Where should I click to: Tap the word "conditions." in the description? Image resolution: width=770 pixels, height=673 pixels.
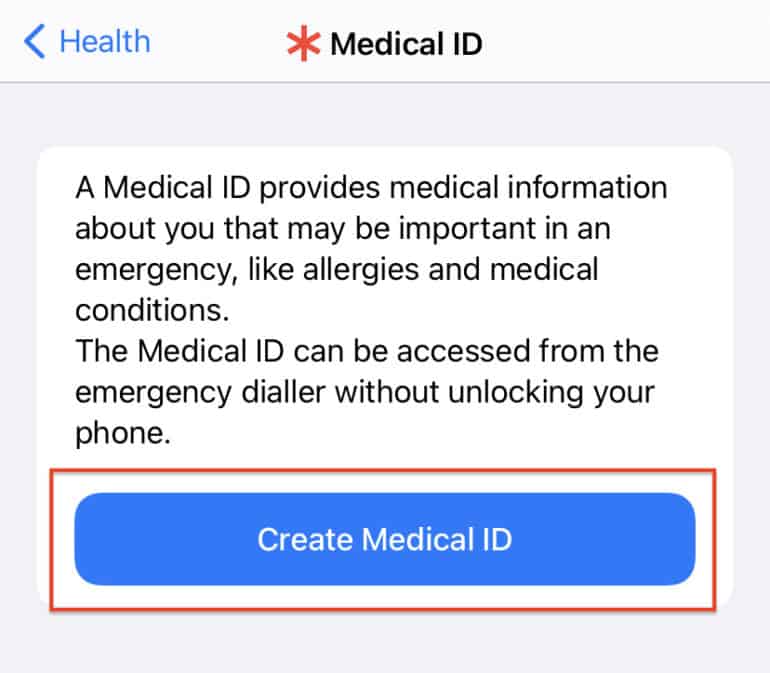[x=152, y=310]
